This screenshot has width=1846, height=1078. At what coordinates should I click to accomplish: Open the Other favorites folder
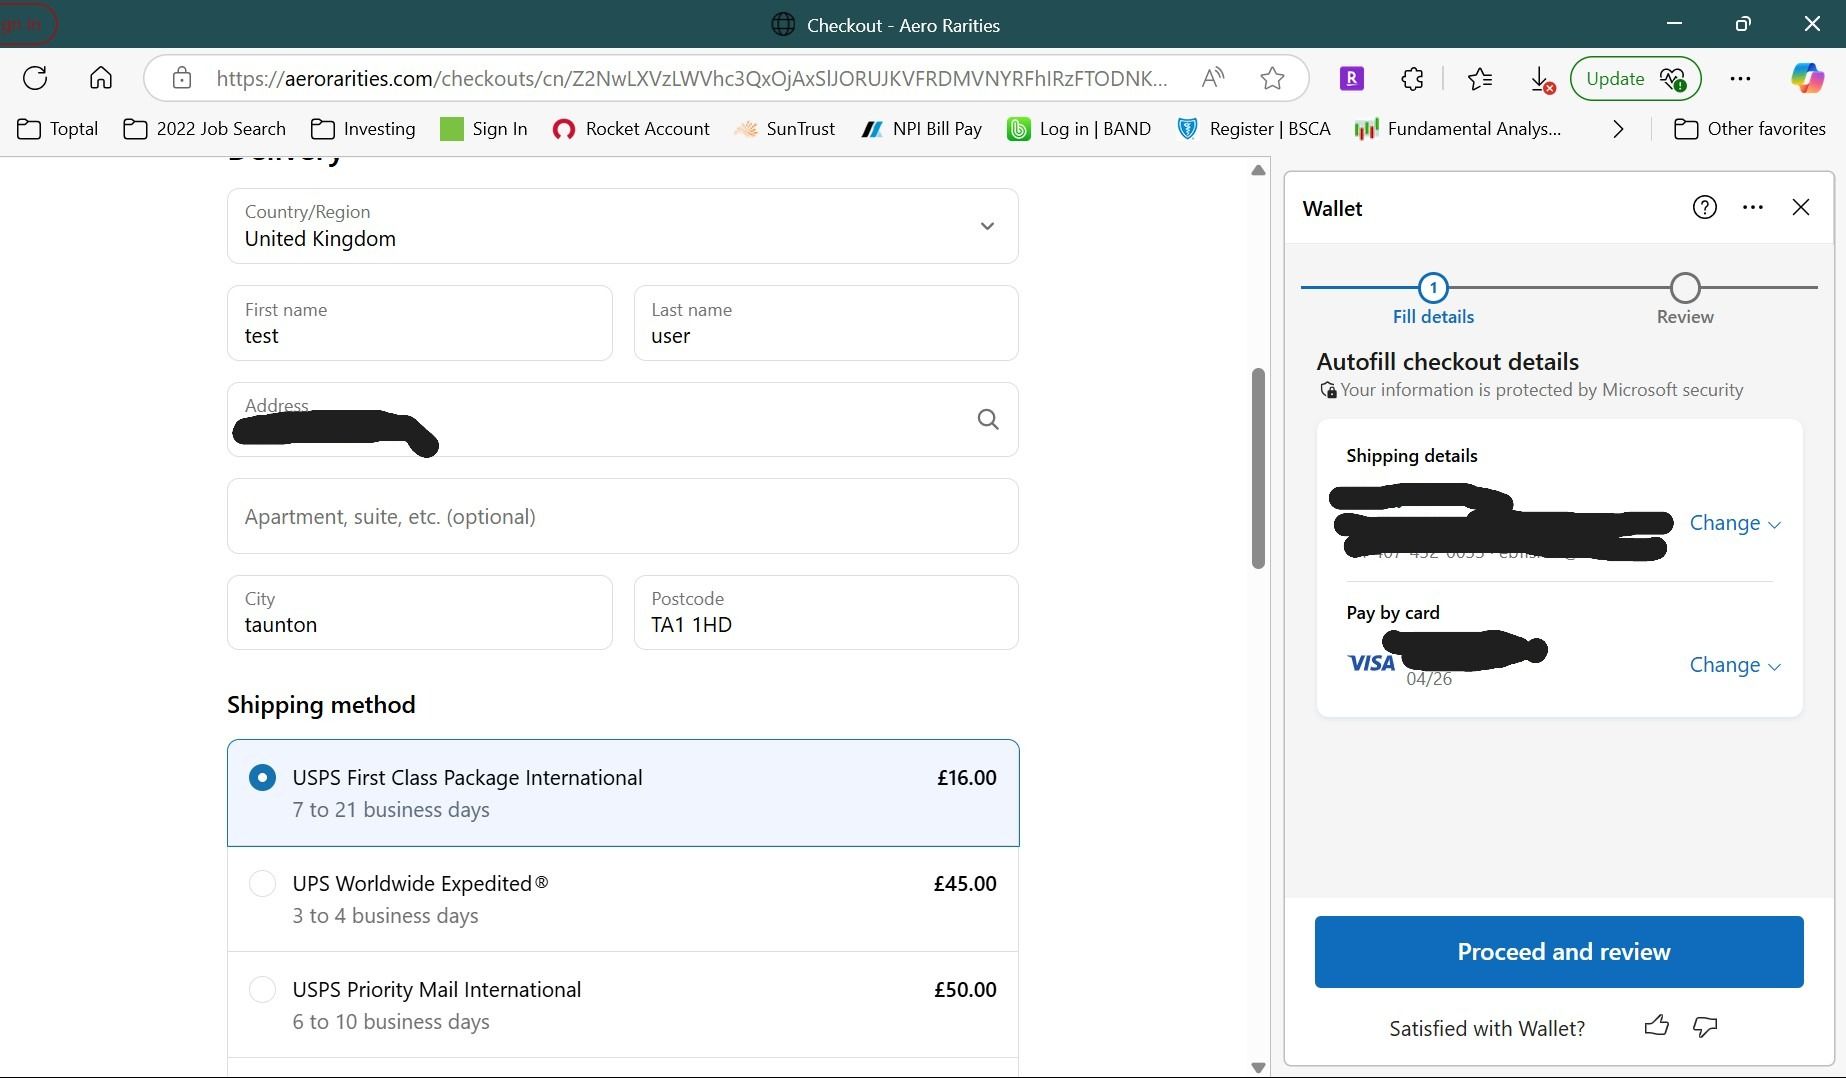point(1750,129)
